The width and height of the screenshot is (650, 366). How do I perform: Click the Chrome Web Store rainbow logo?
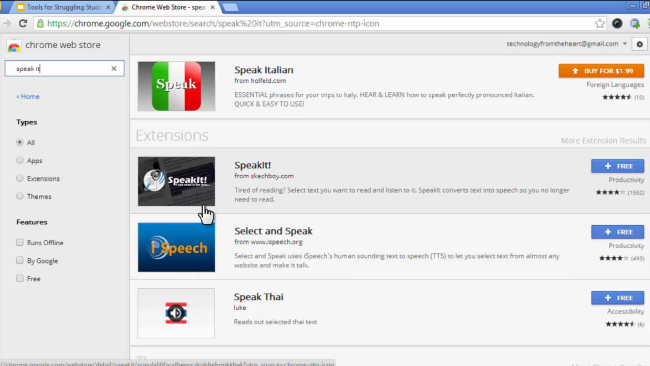click(x=14, y=45)
